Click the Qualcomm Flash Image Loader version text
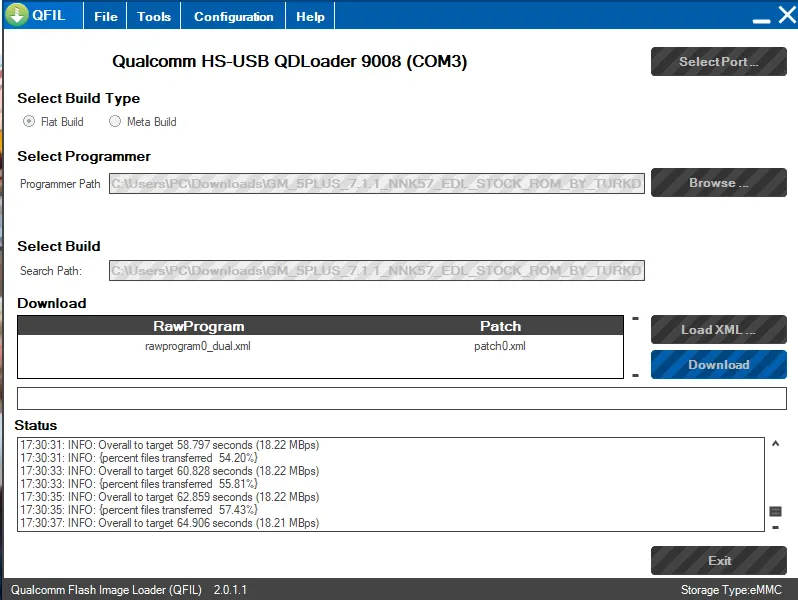The height and width of the screenshot is (600, 798). 129,590
